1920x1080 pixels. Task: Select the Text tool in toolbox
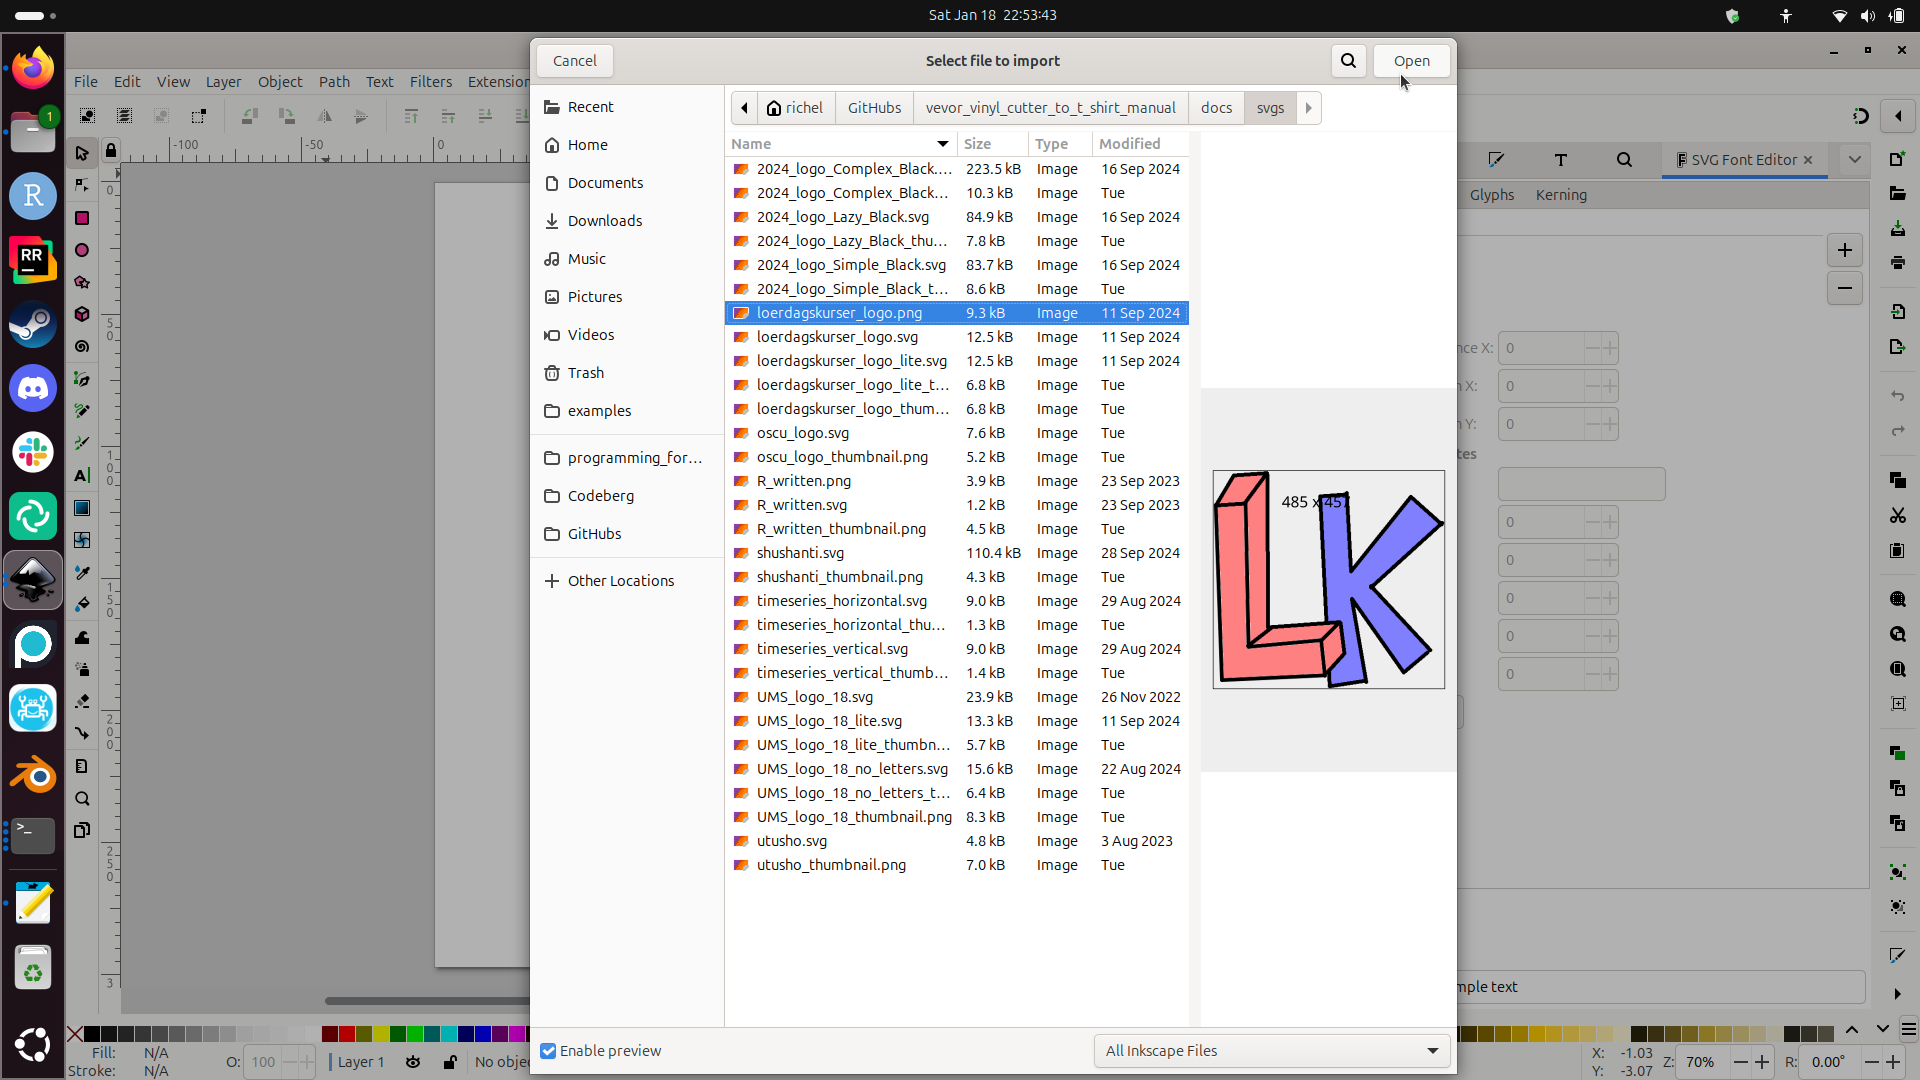82,475
